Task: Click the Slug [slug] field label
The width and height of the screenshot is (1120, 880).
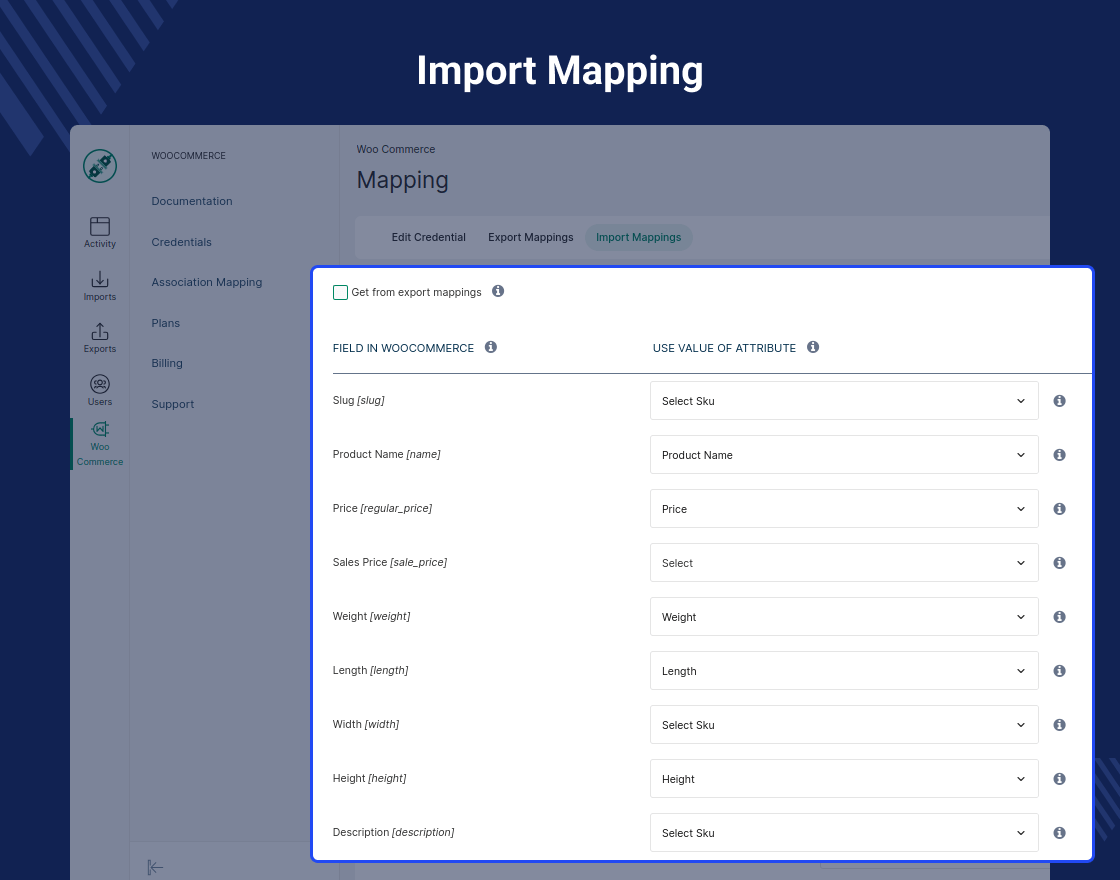Action: tap(359, 400)
